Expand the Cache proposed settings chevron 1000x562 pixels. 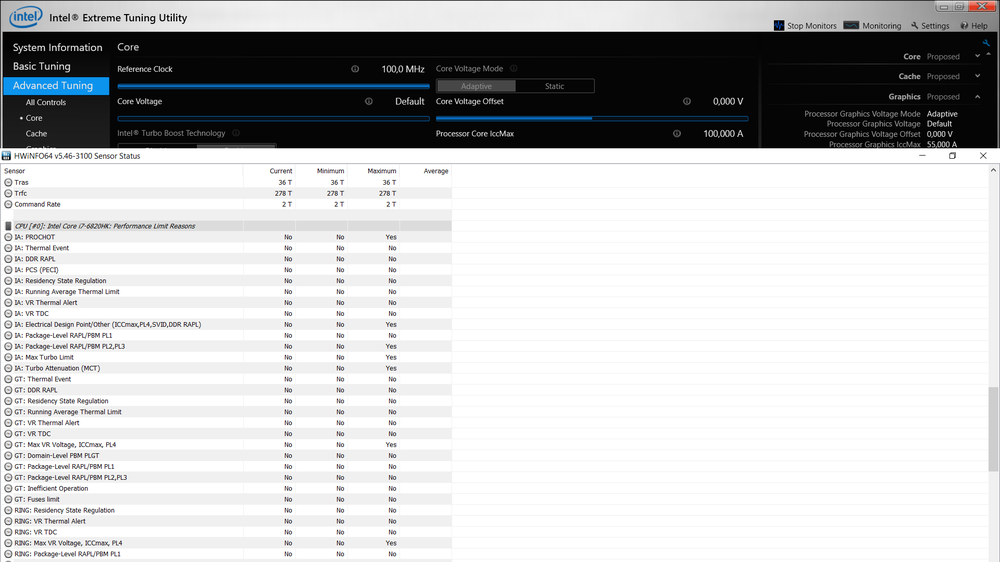click(x=975, y=77)
